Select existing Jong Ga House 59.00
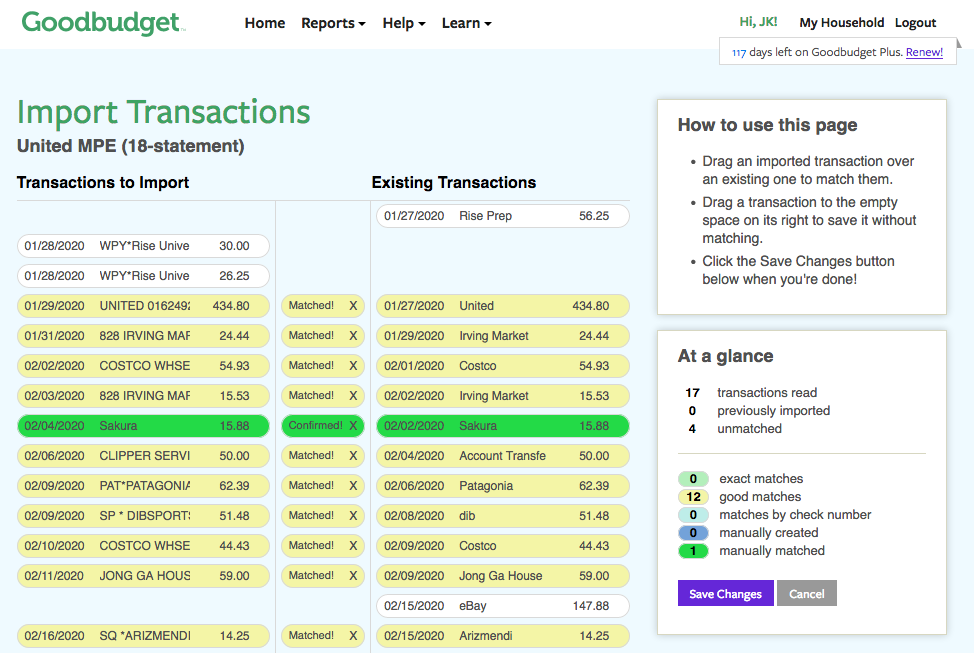The width and height of the screenshot is (974, 653). [x=503, y=575]
